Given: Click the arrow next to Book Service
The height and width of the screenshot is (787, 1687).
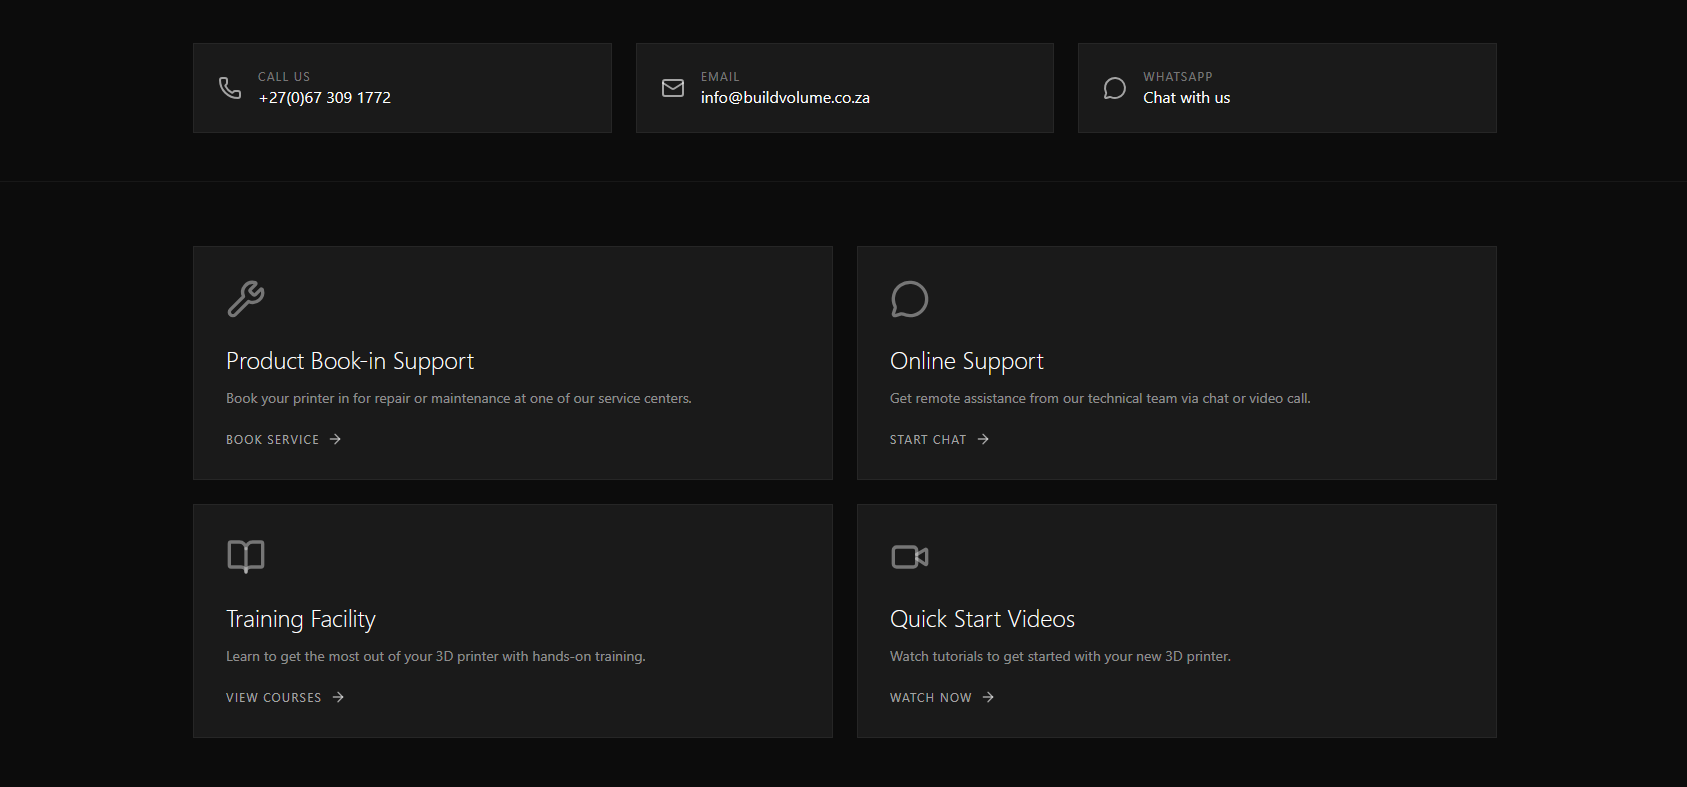Looking at the screenshot, I should point(336,439).
